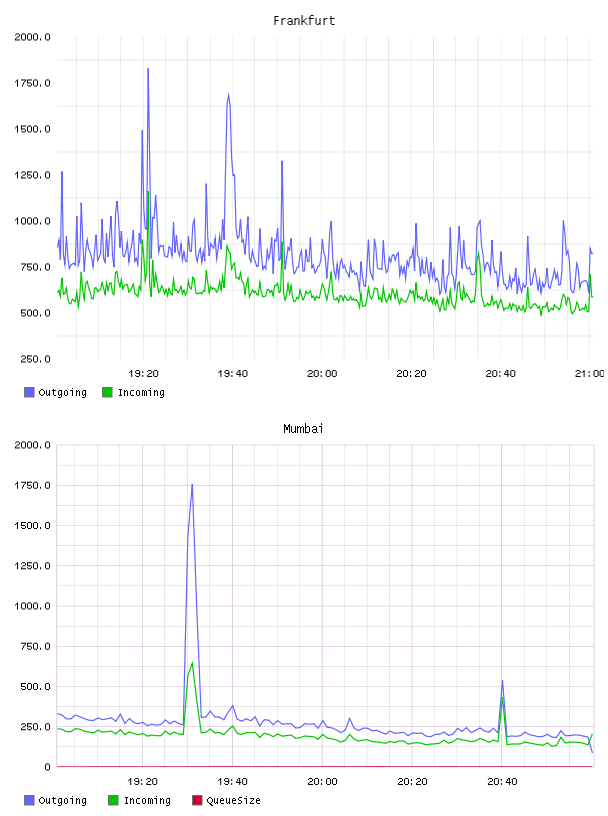Image resolution: width=608 pixels, height=816 pixels.
Task: Click the small Mumbai outgoing spike at 20:40
Action: pyautogui.click(x=502, y=681)
